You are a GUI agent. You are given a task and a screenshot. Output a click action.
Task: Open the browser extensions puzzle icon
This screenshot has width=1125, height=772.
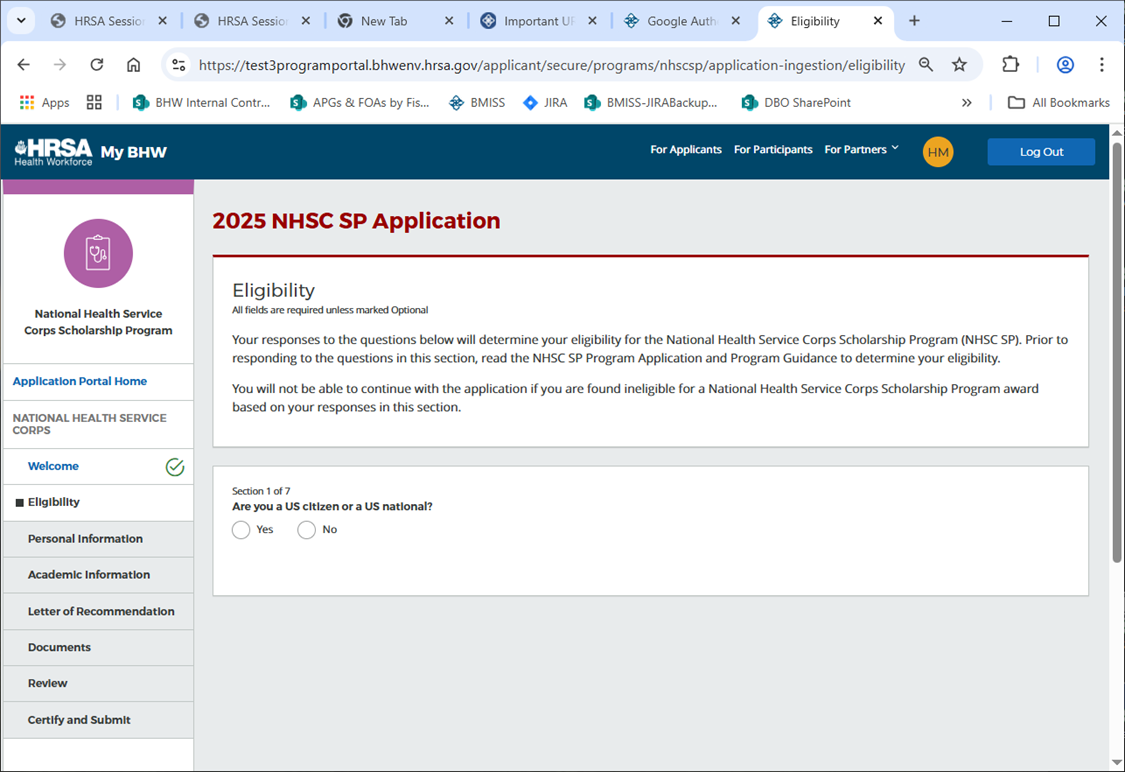pyautogui.click(x=1010, y=65)
